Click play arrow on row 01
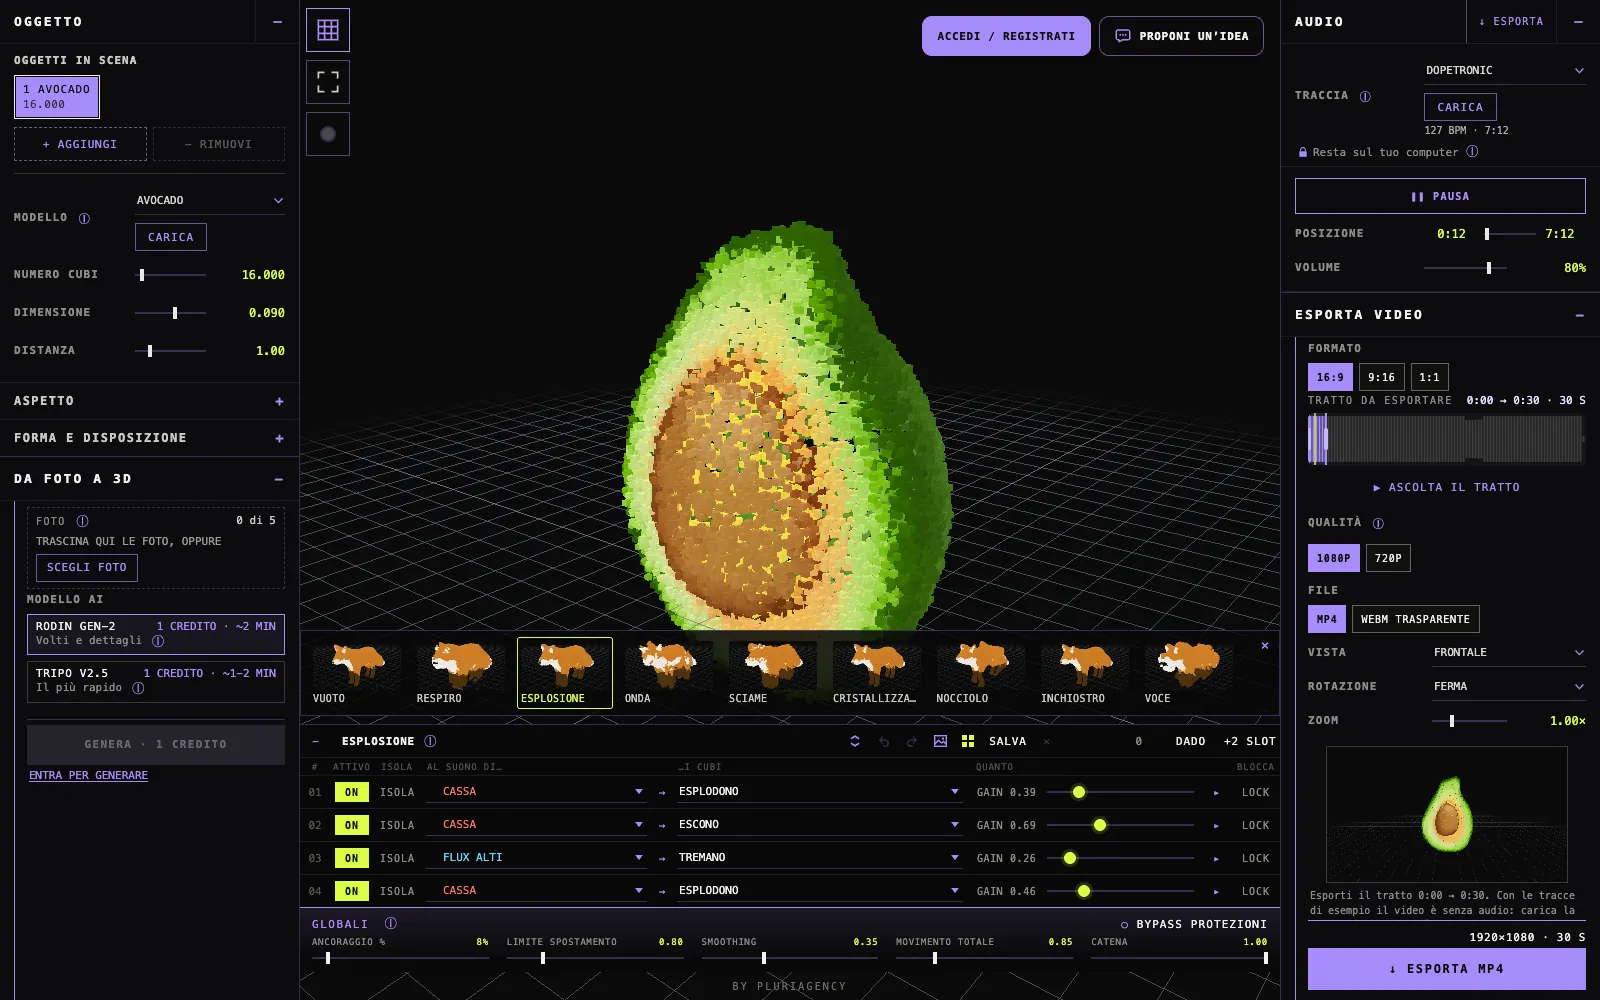This screenshot has height=1000, width=1600. pos(1216,792)
